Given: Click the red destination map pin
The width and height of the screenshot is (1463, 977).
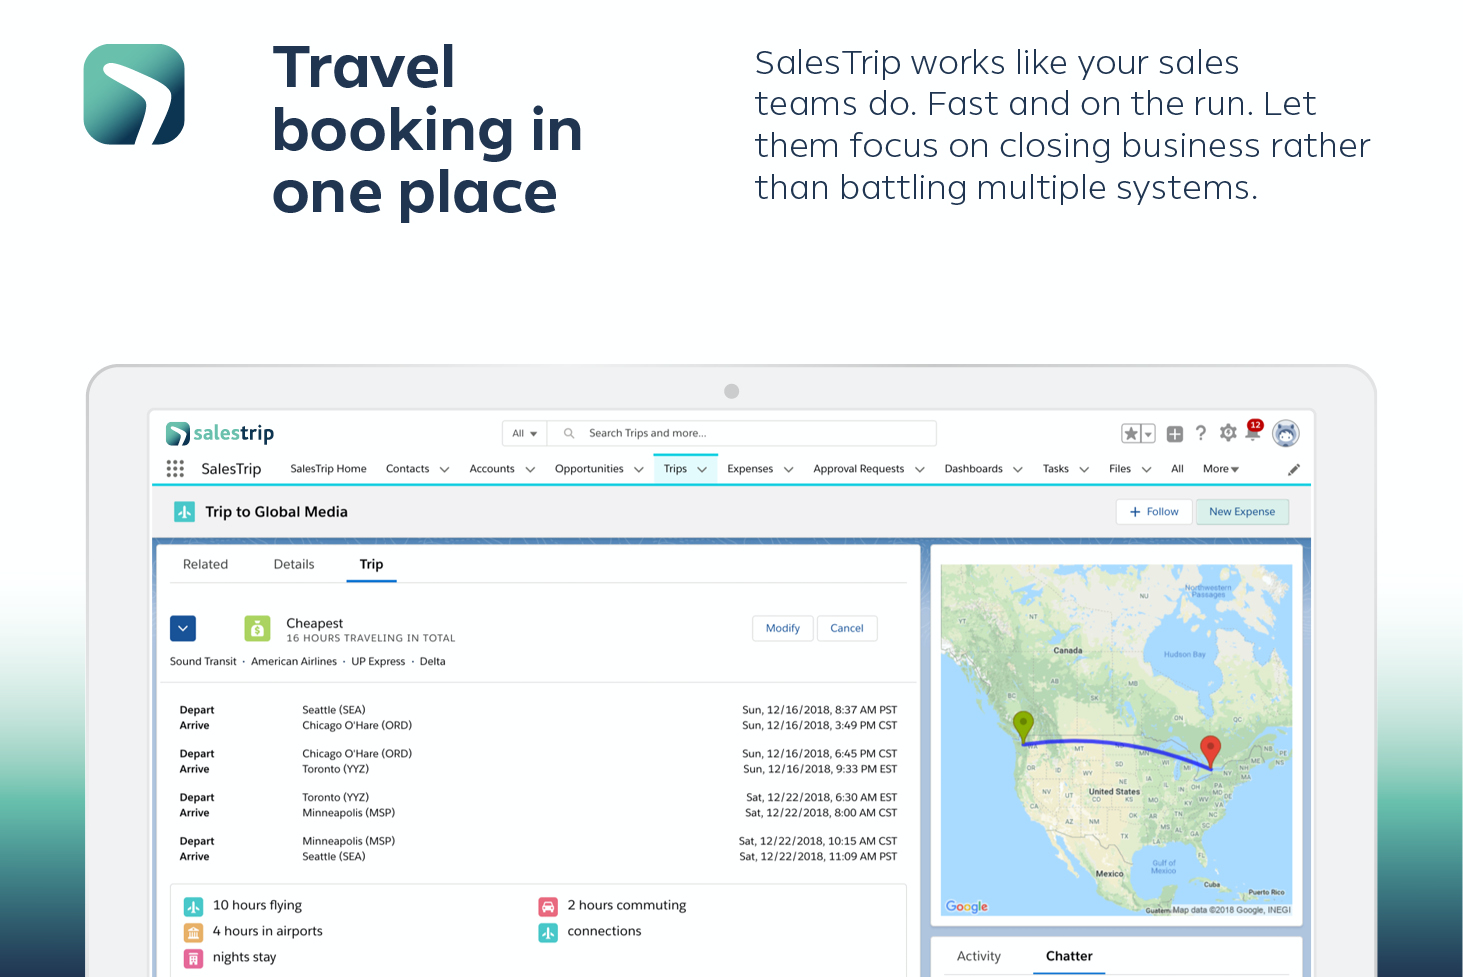Looking at the screenshot, I should coord(1210,751).
